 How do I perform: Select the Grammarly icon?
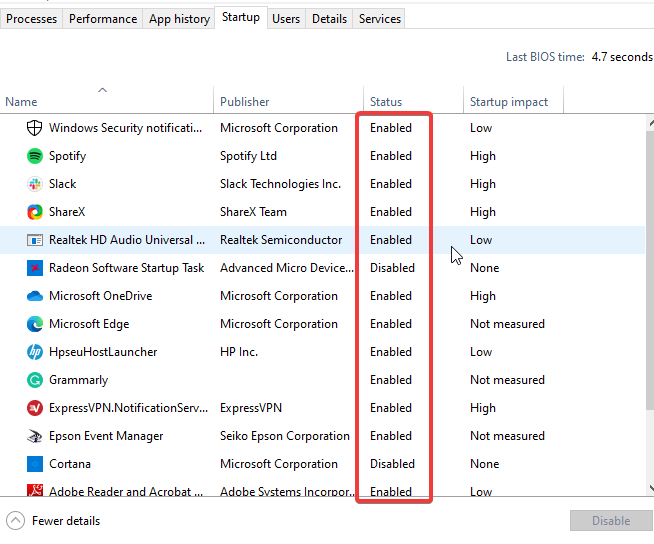[35, 380]
